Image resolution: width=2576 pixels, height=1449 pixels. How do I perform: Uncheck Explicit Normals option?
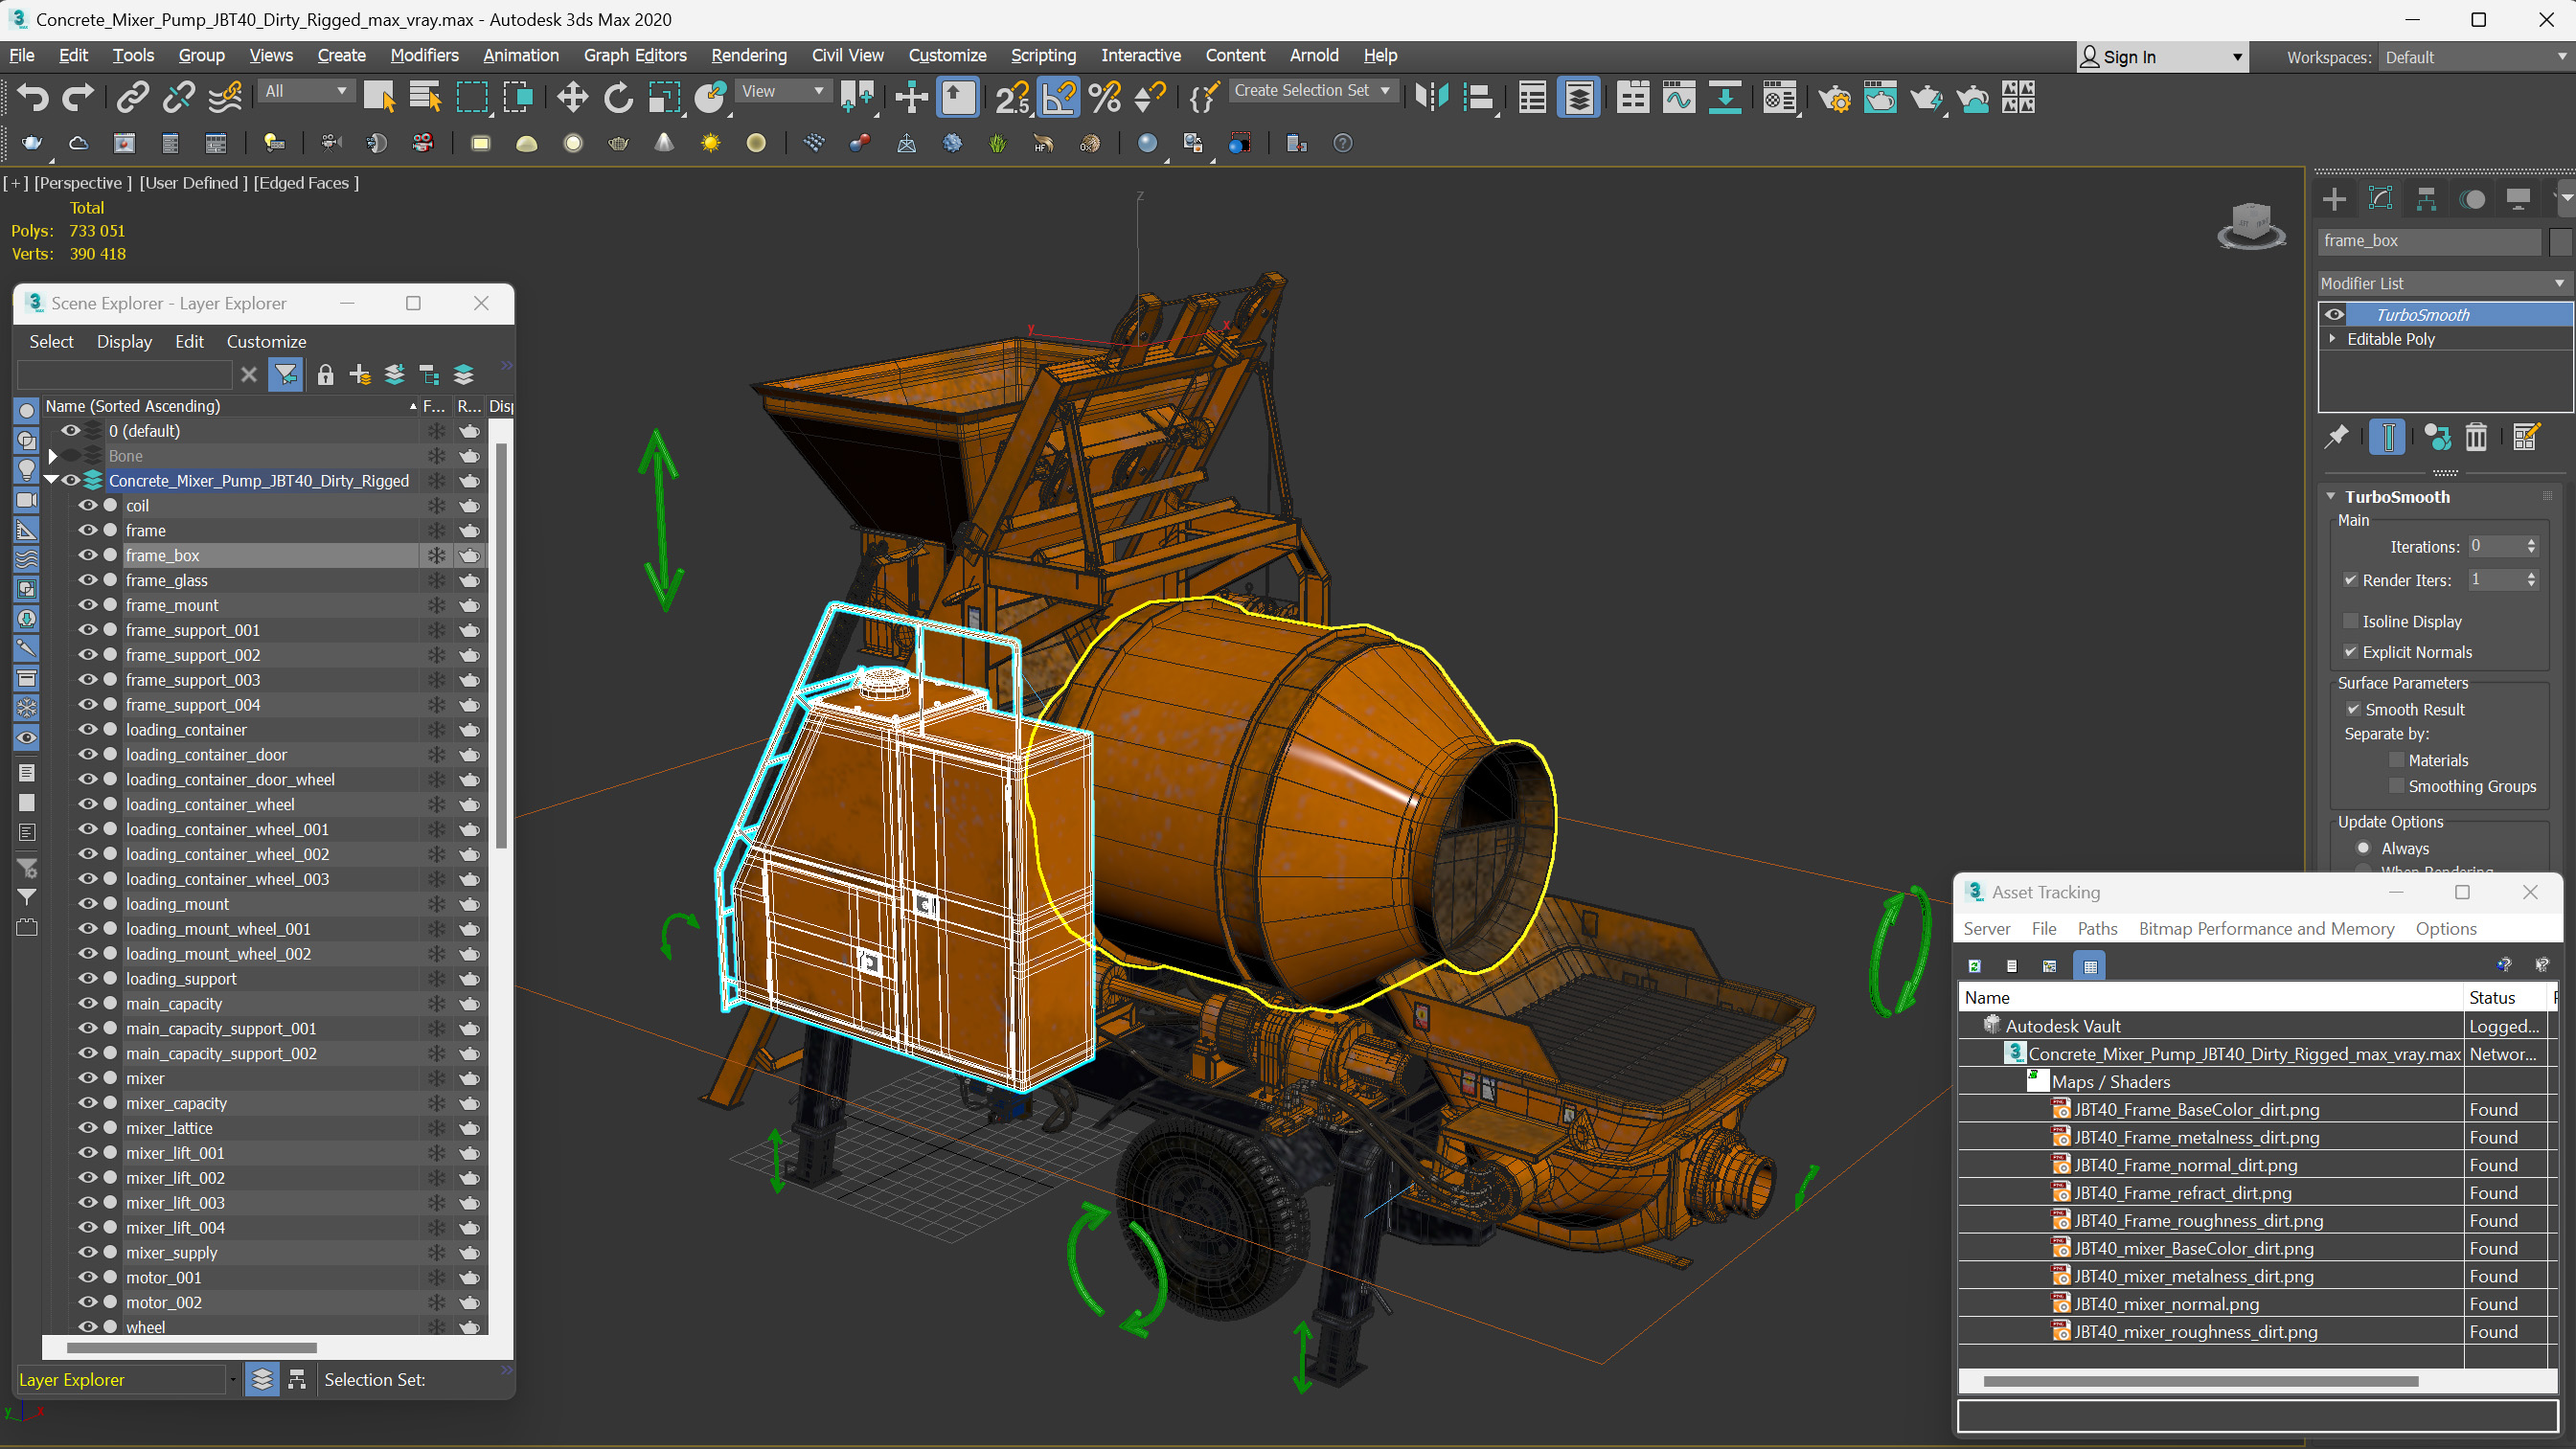pyautogui.click(x=2351, y=652)
